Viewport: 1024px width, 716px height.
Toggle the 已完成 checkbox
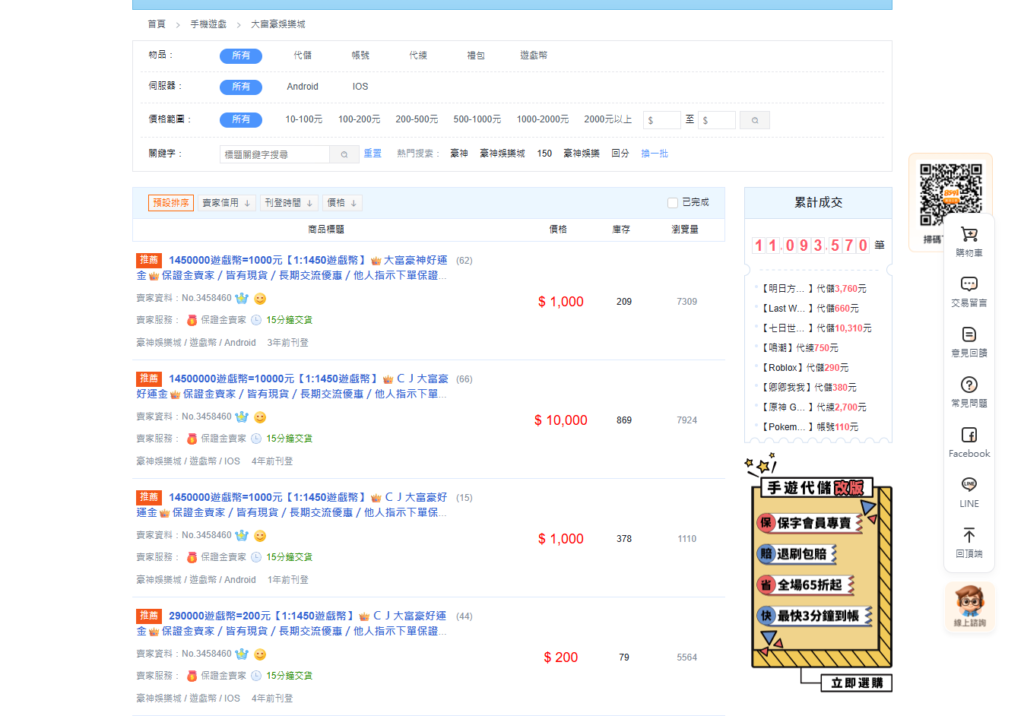(673, 203)
